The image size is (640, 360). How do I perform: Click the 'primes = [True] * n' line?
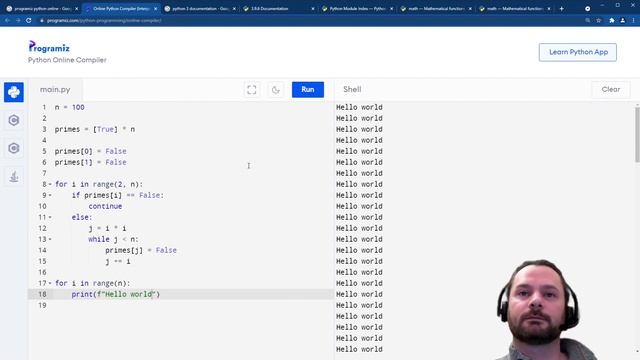[x=95, y=129]
